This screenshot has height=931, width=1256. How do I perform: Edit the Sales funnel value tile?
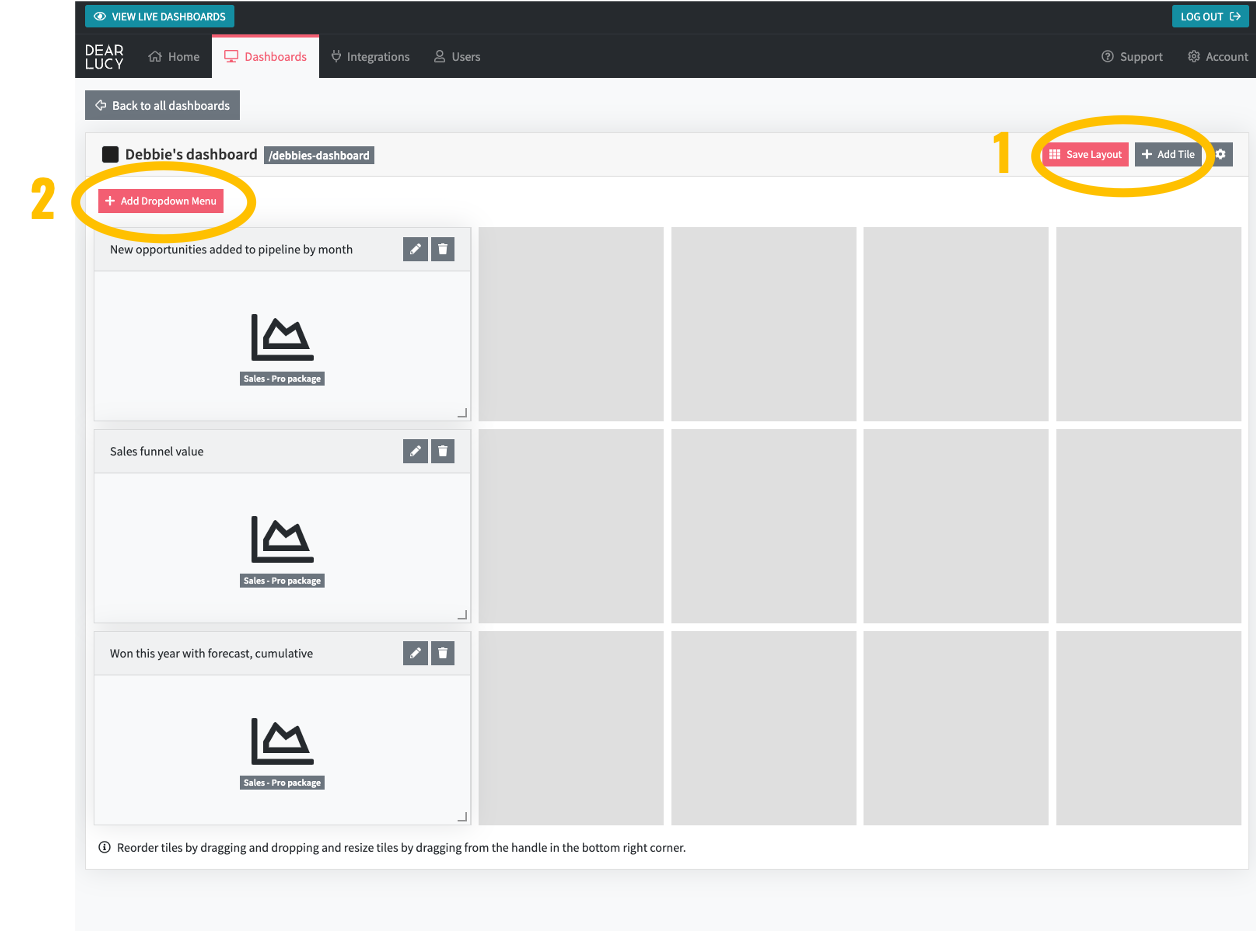(x=415, y=451)
